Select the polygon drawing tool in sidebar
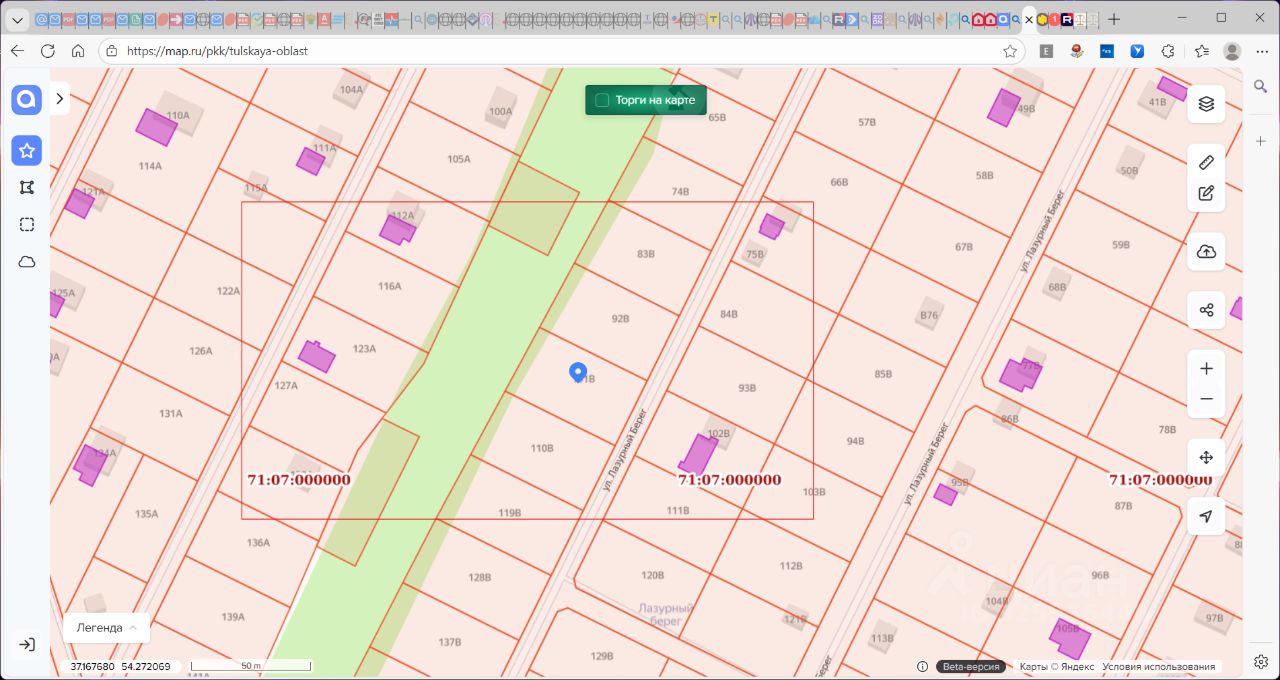The image size is (1280, 680). (x=27, y=187)
